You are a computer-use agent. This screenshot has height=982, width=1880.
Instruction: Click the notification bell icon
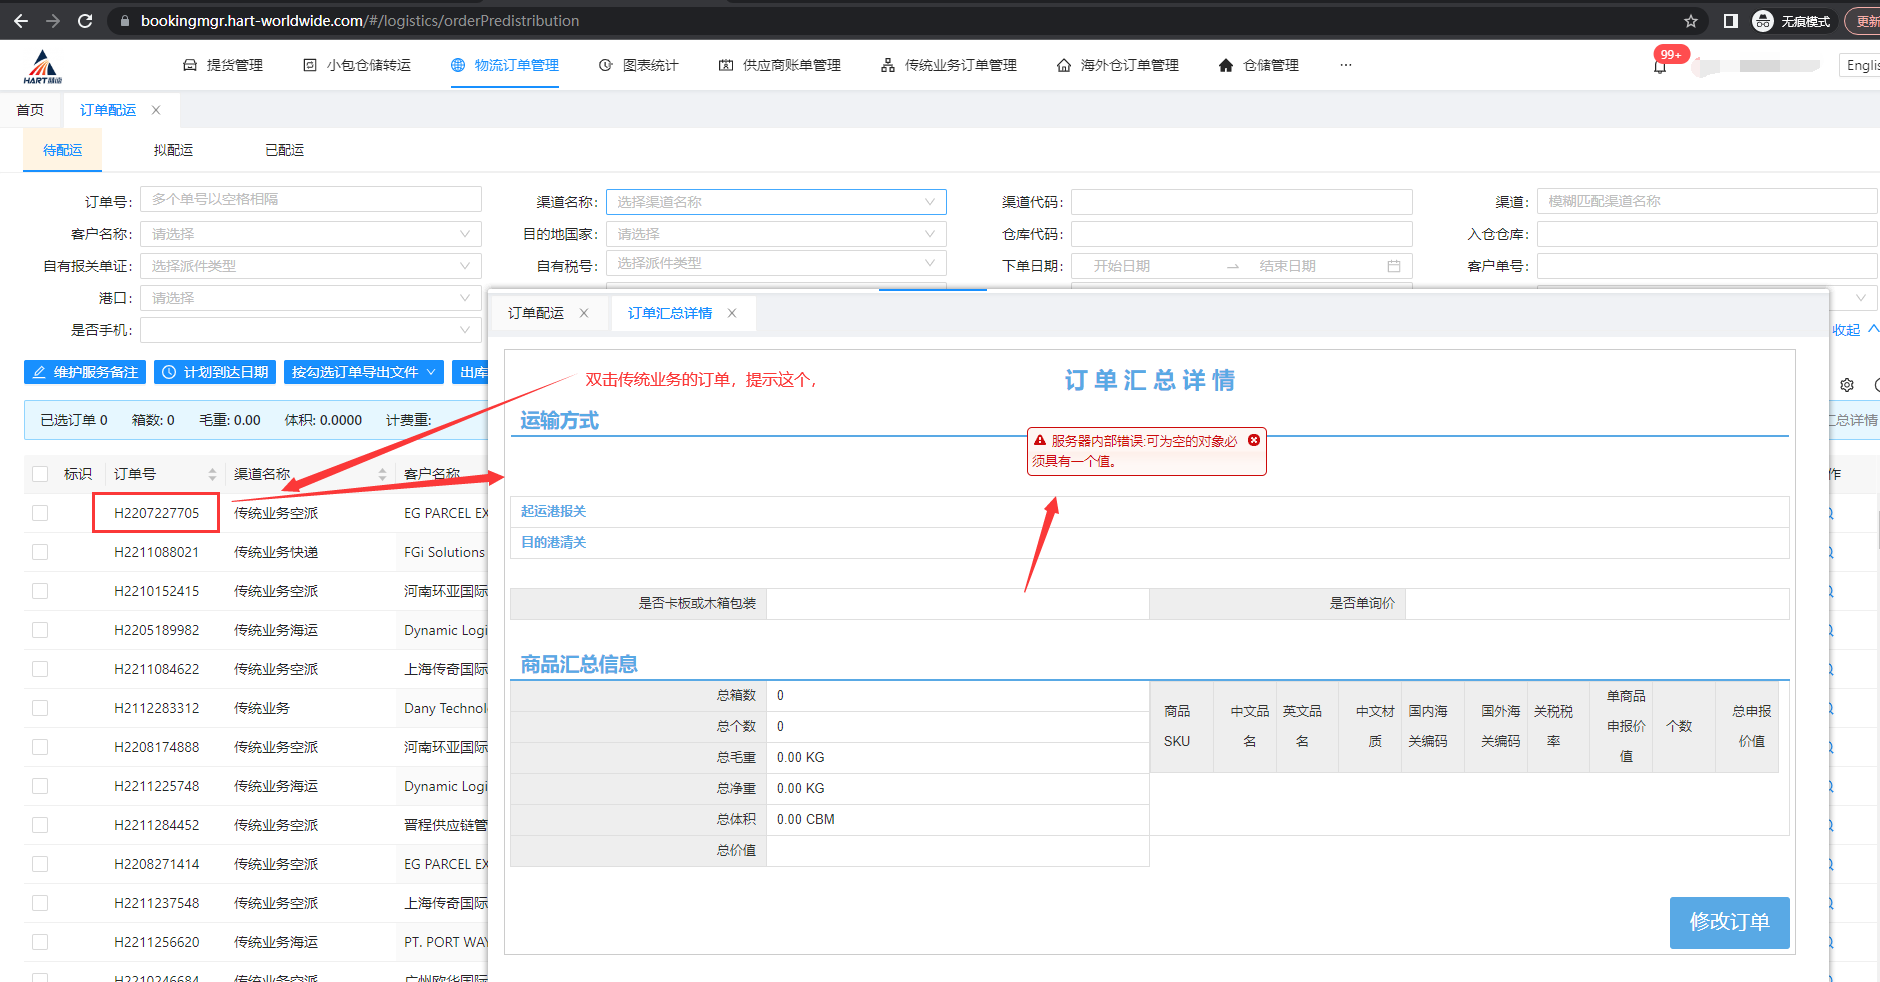click(1660, 67)
